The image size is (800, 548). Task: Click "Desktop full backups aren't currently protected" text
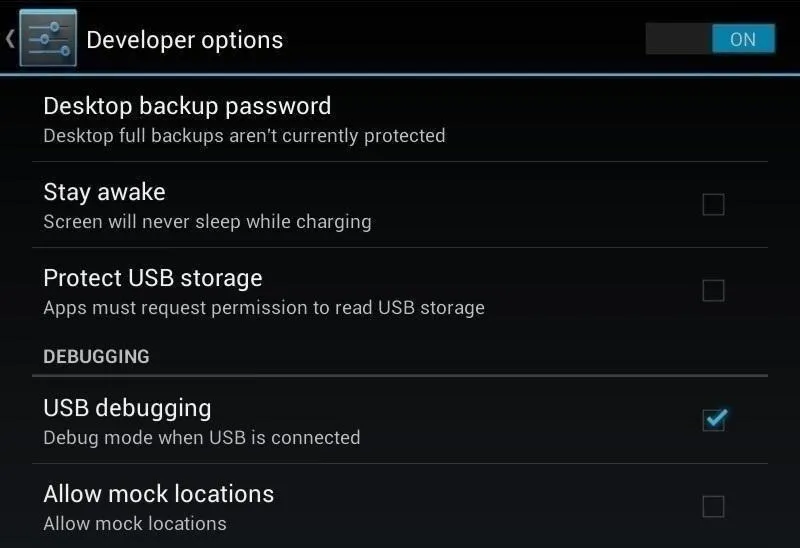pos(244,135)
